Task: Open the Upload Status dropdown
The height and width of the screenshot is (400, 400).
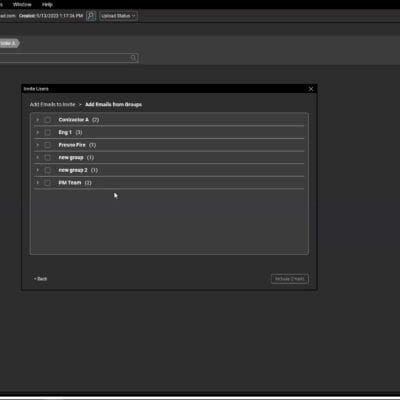Action: click(118, 16)
